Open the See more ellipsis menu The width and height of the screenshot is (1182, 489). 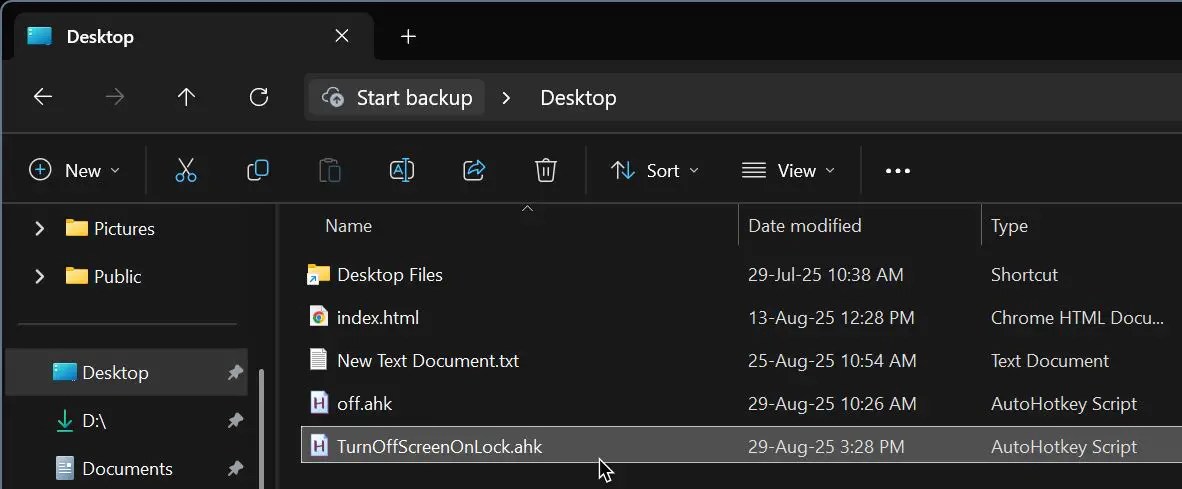click(x=898, y=171)
